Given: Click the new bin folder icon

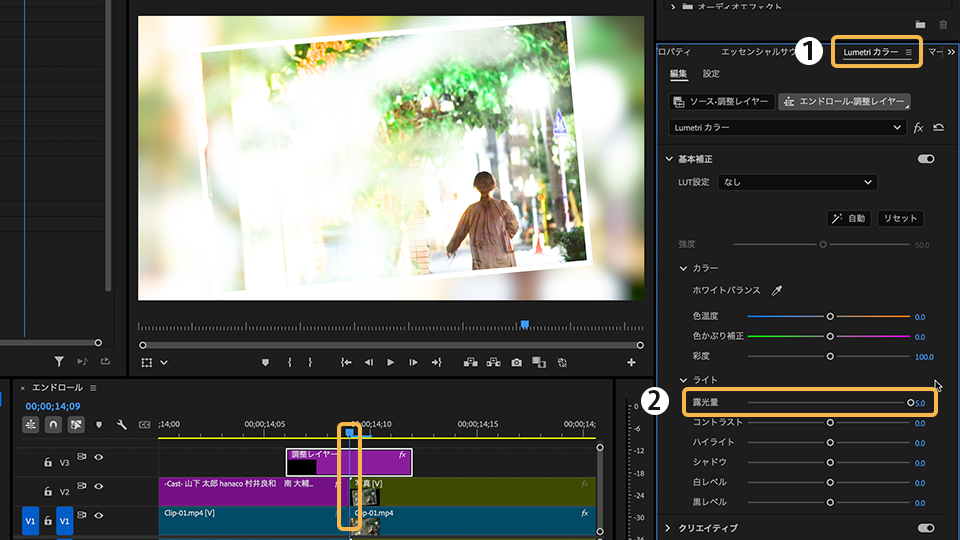Looking at the screenshot, I should [920, 24].
